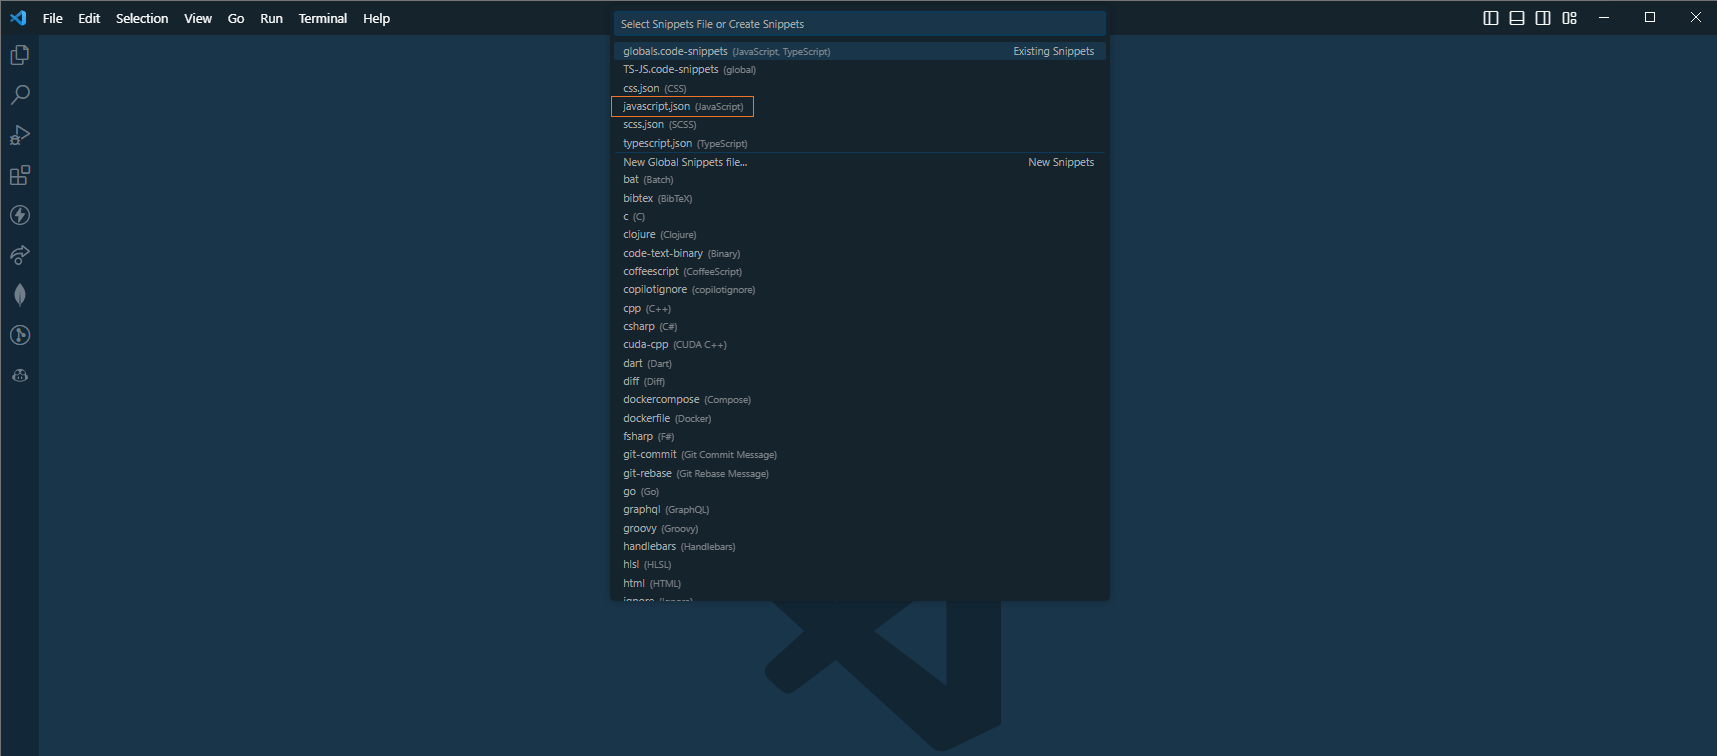Toggle the bottom panel visibility
1717x756 pixels.
coord(1516,18)
